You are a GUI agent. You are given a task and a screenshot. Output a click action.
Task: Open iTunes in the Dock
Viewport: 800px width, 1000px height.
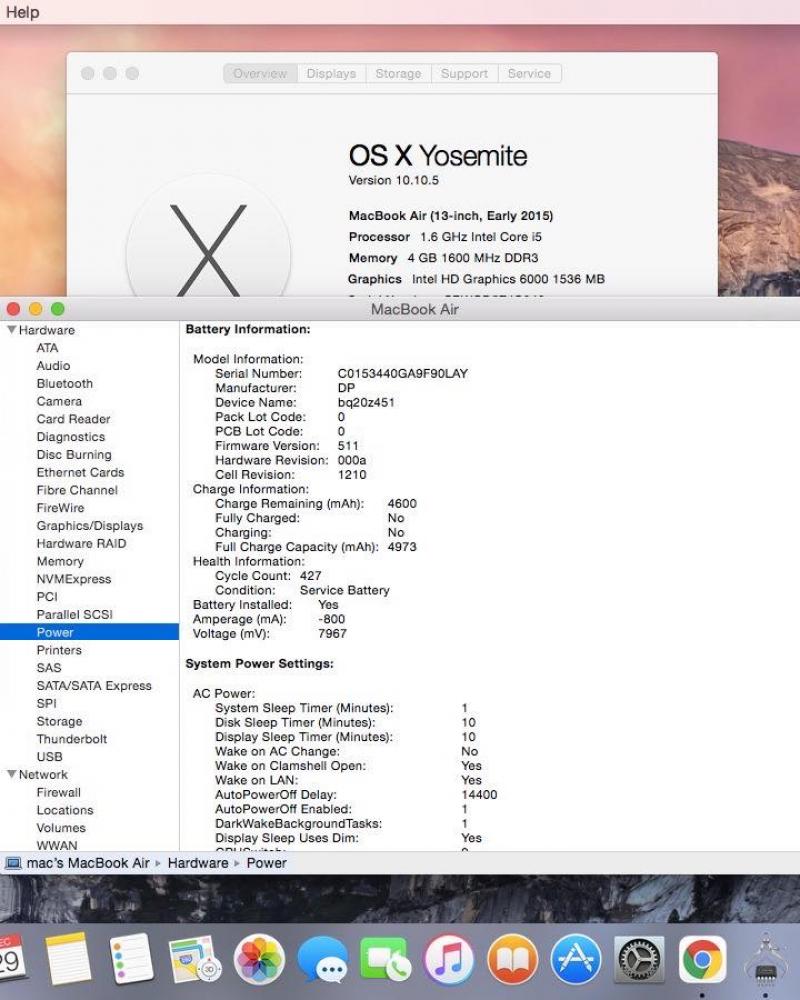pos(449,959)
